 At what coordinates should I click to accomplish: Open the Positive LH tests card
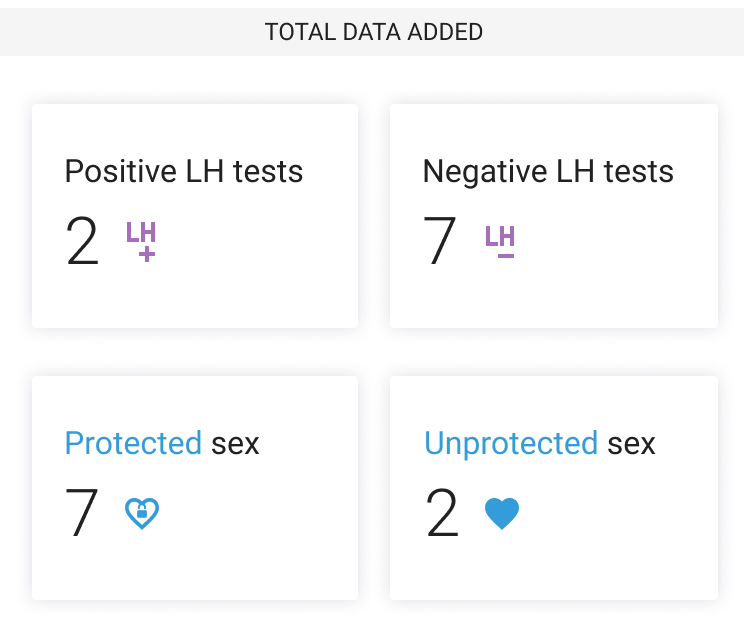(x=195, y=216)
